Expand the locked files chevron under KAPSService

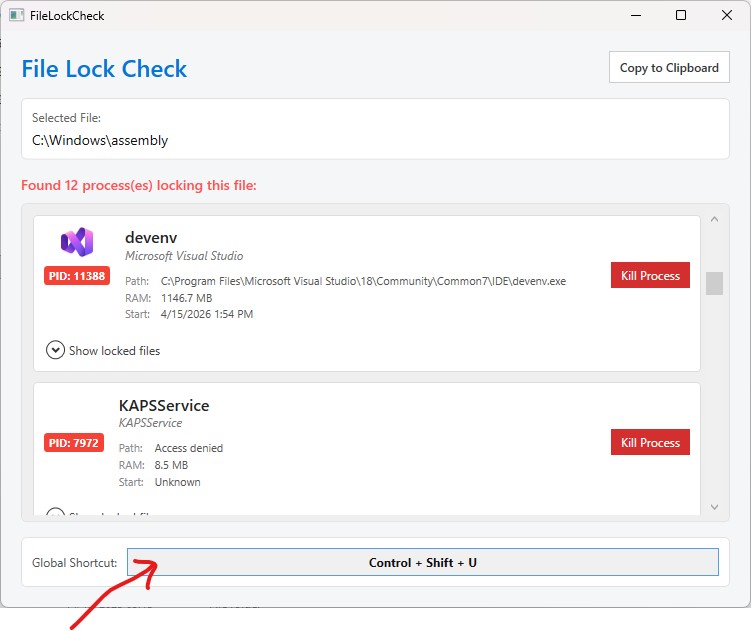coord(56,514)
